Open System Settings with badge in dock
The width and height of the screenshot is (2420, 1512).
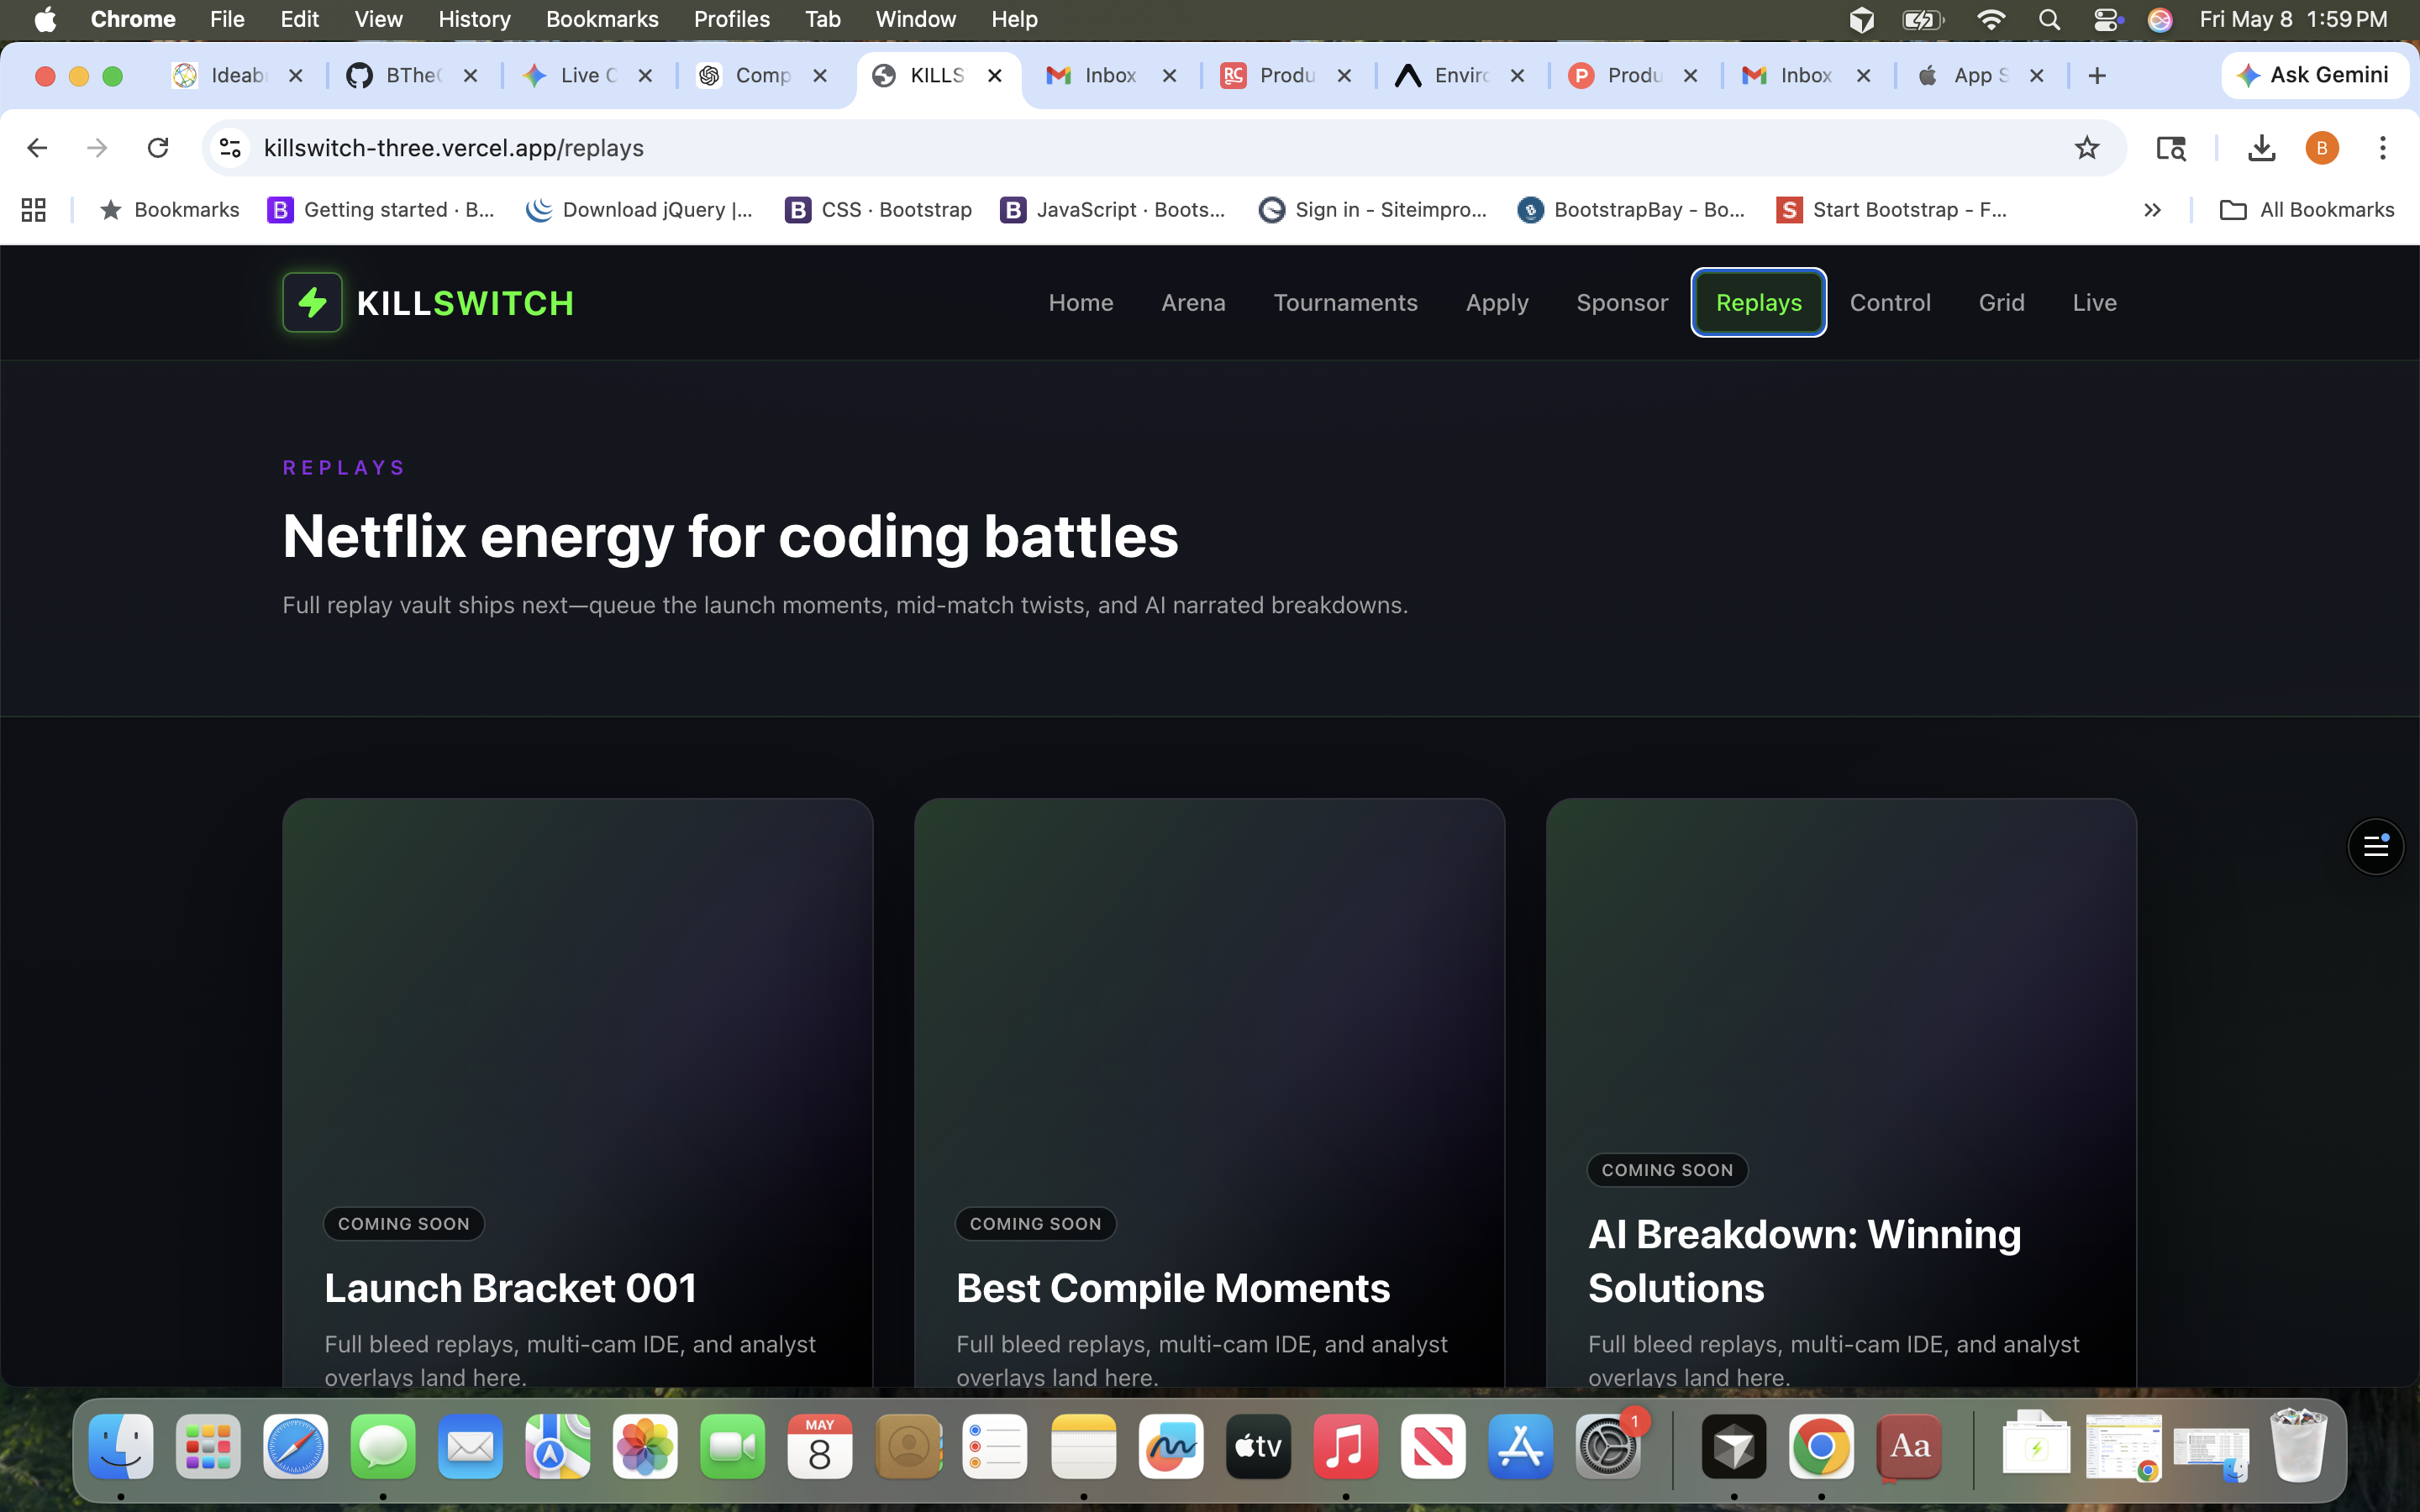pos(1608,1446)
